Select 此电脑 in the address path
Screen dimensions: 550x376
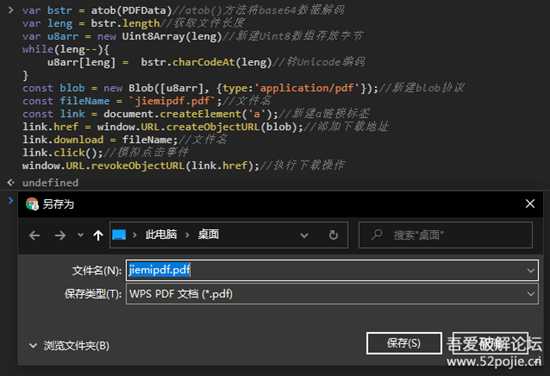pyautogui.click(x=161, y=234)
